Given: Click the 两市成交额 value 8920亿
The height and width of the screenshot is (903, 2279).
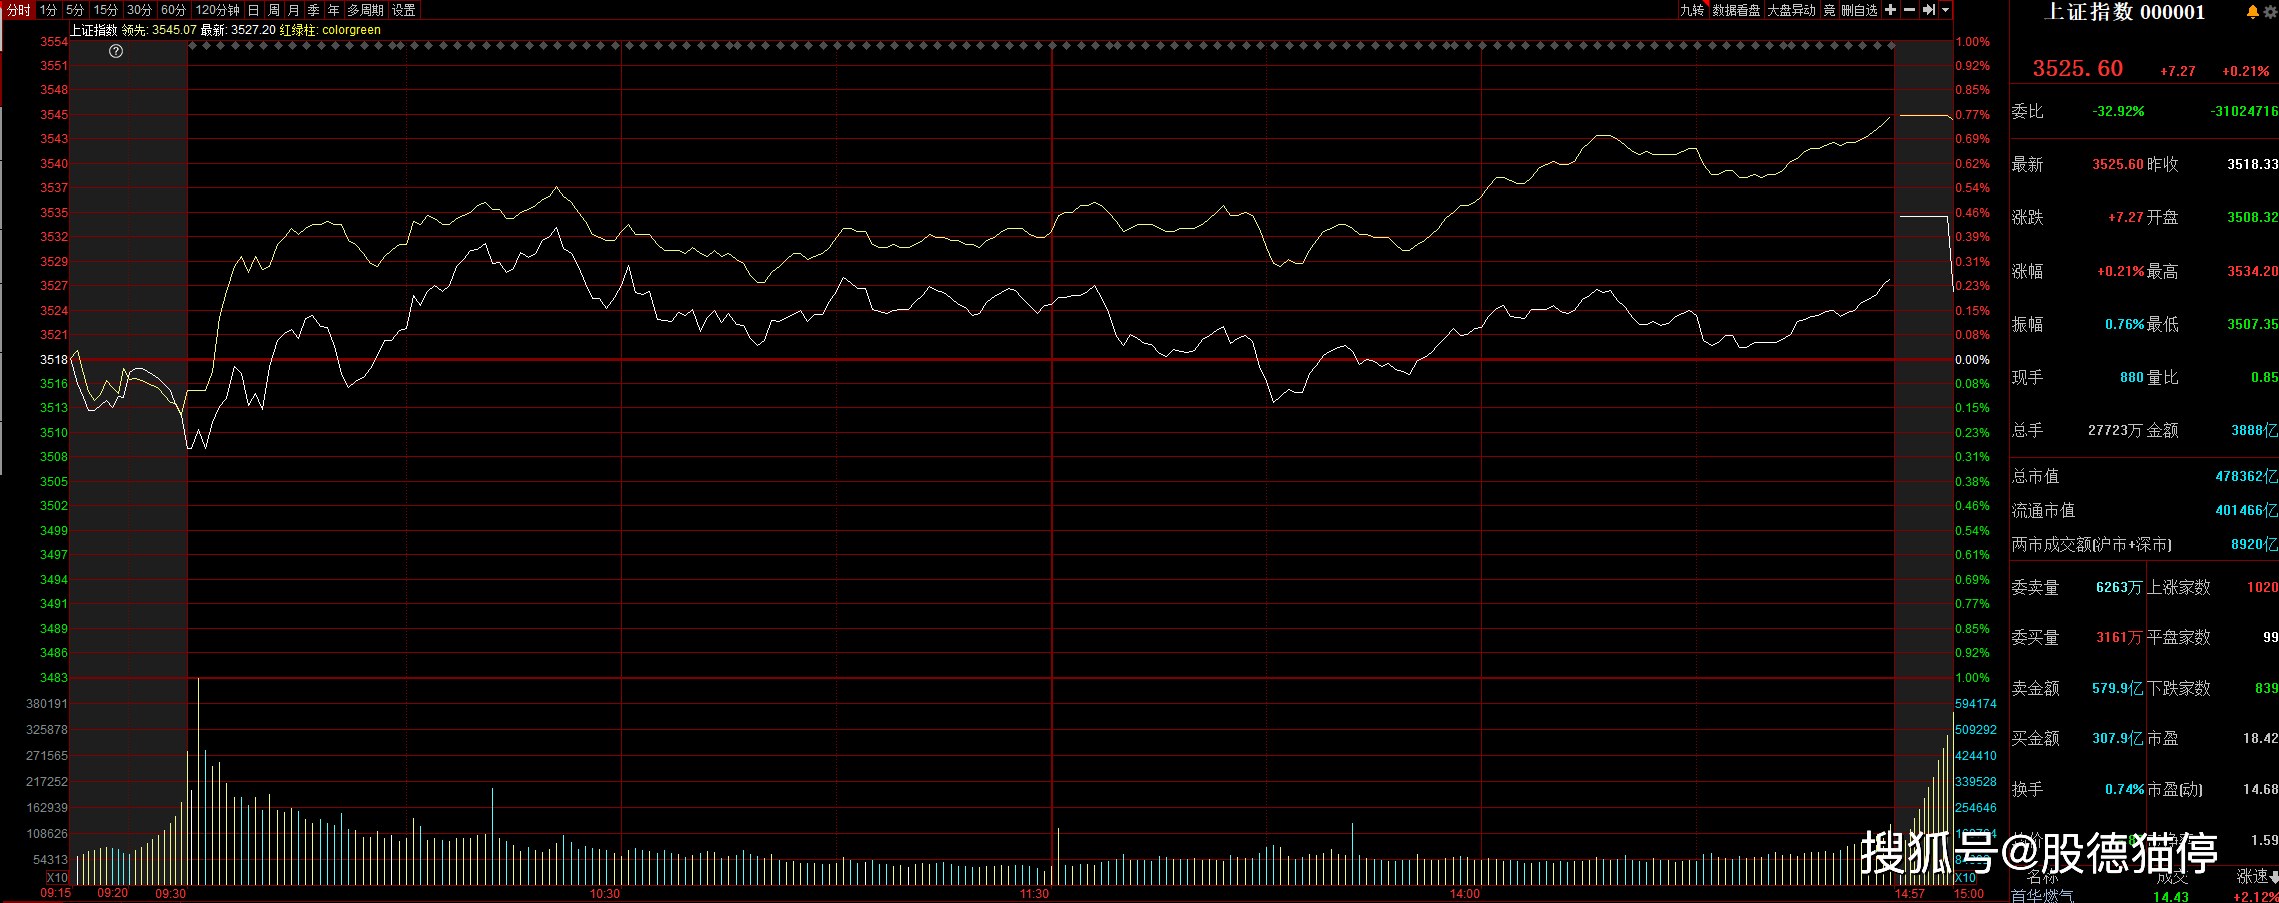Looking at the screenshot, I should coord(2254,544).
